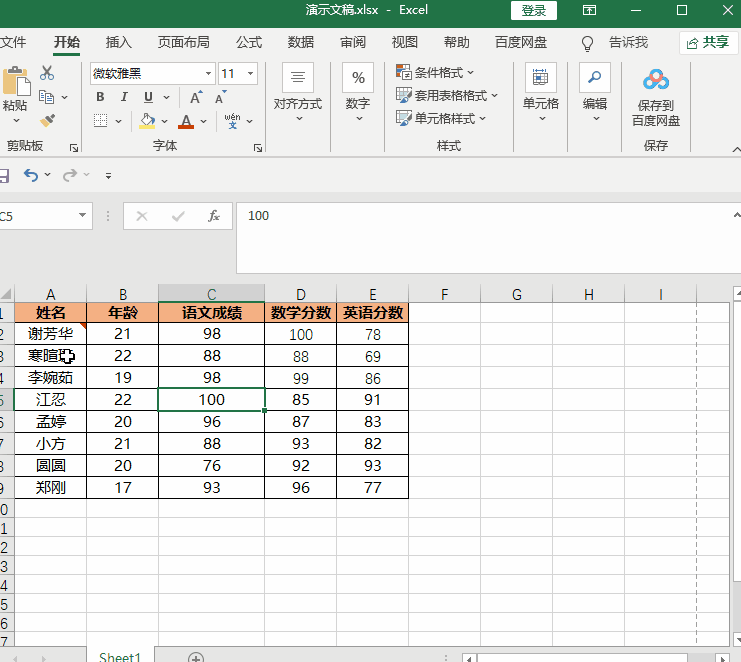Click the Insert Function fx icon

click(213, 216)
